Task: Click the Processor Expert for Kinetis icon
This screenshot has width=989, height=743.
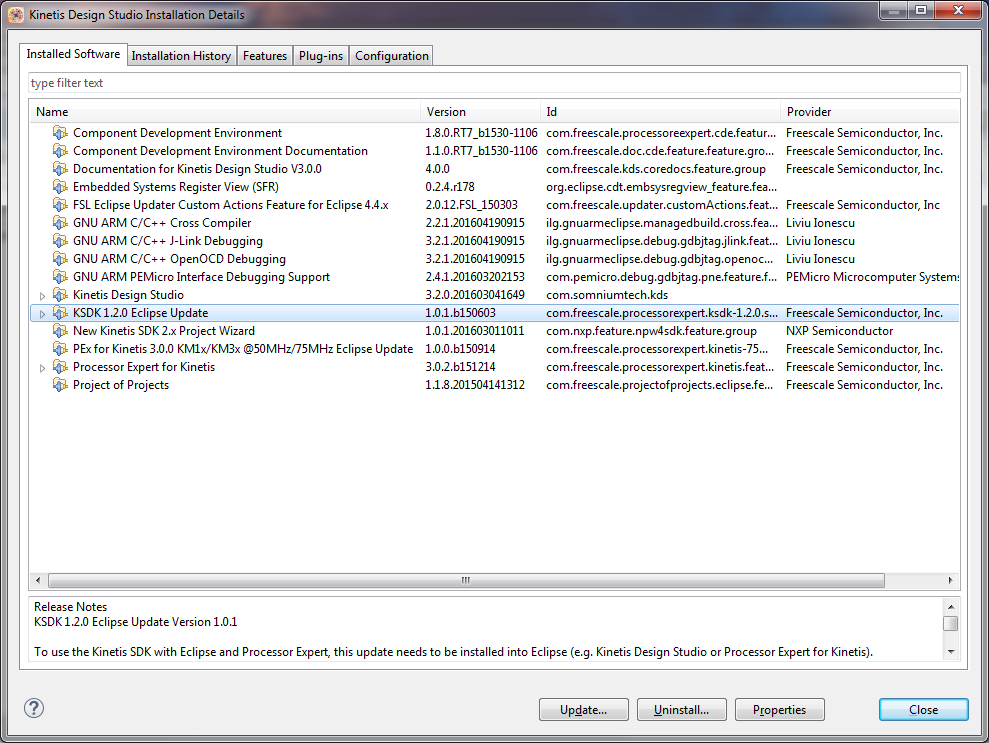Action: 60,366
